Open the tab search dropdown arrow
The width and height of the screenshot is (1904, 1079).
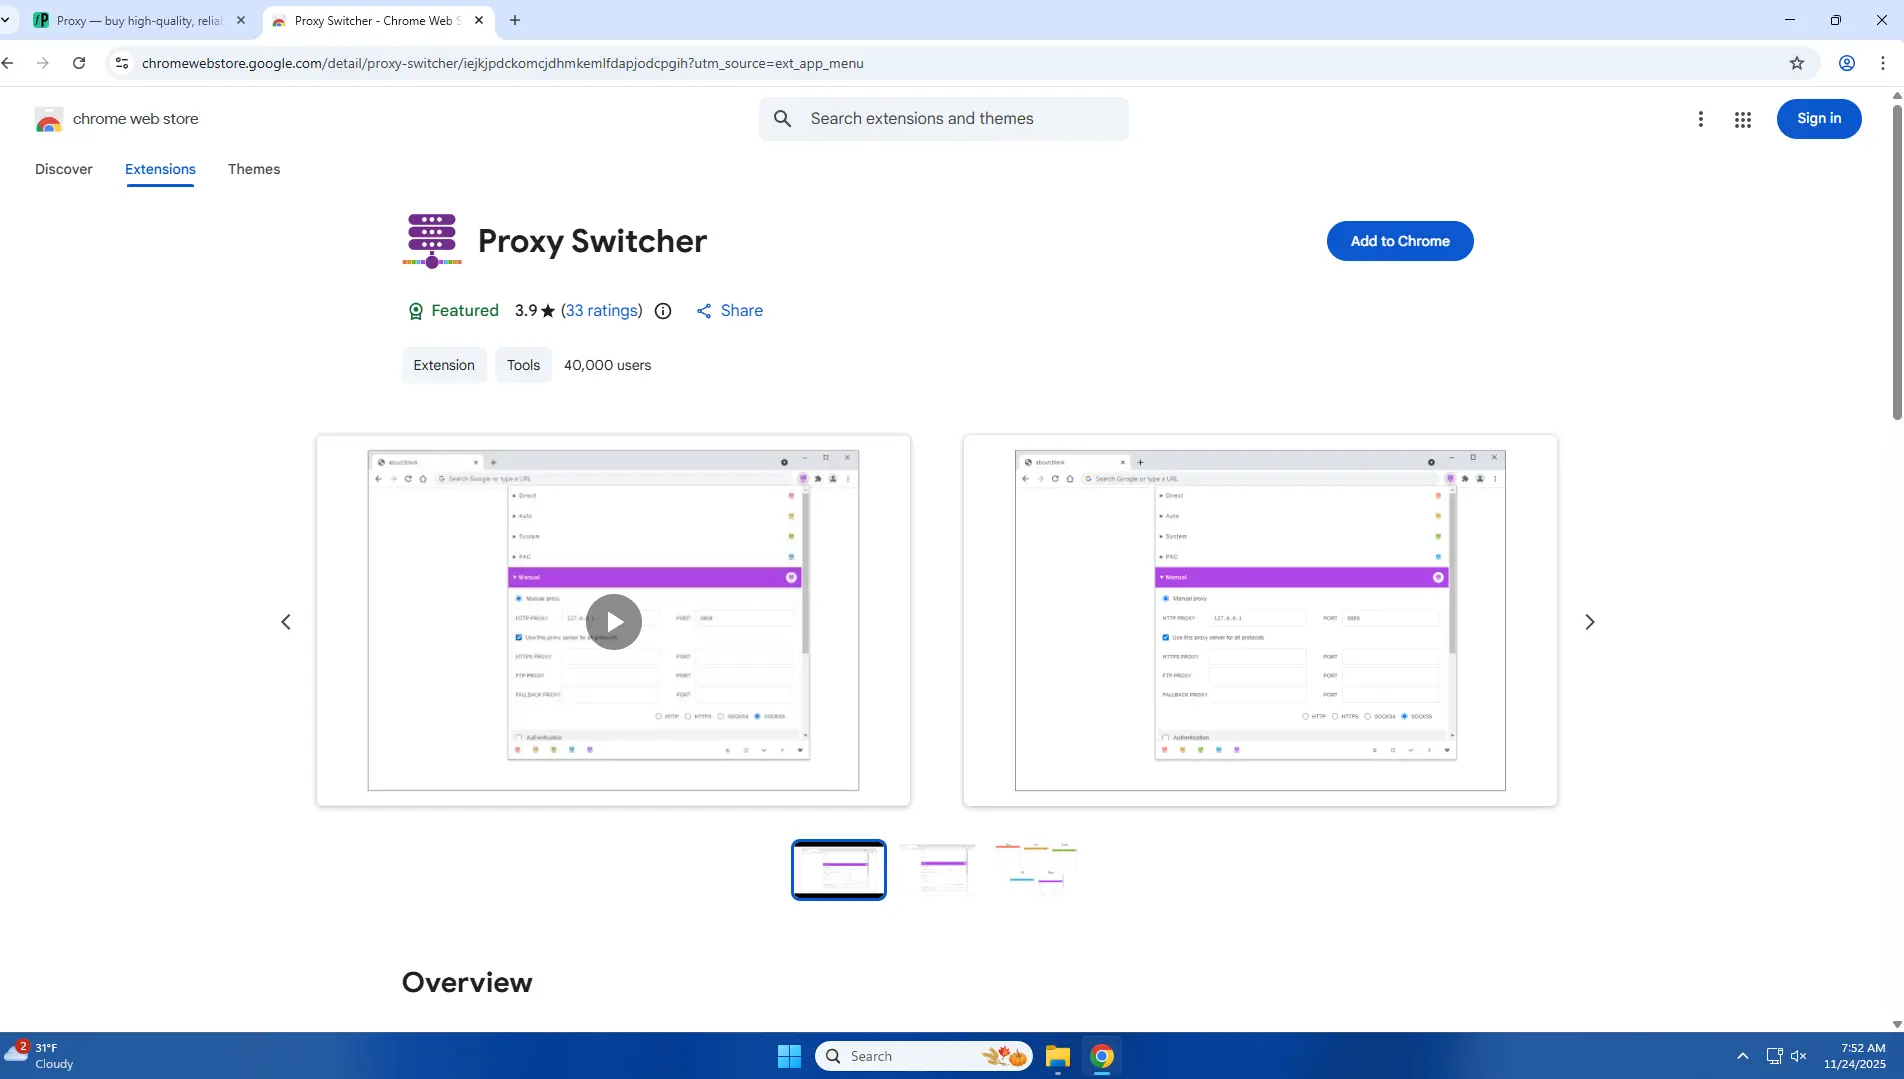point(6,20)
